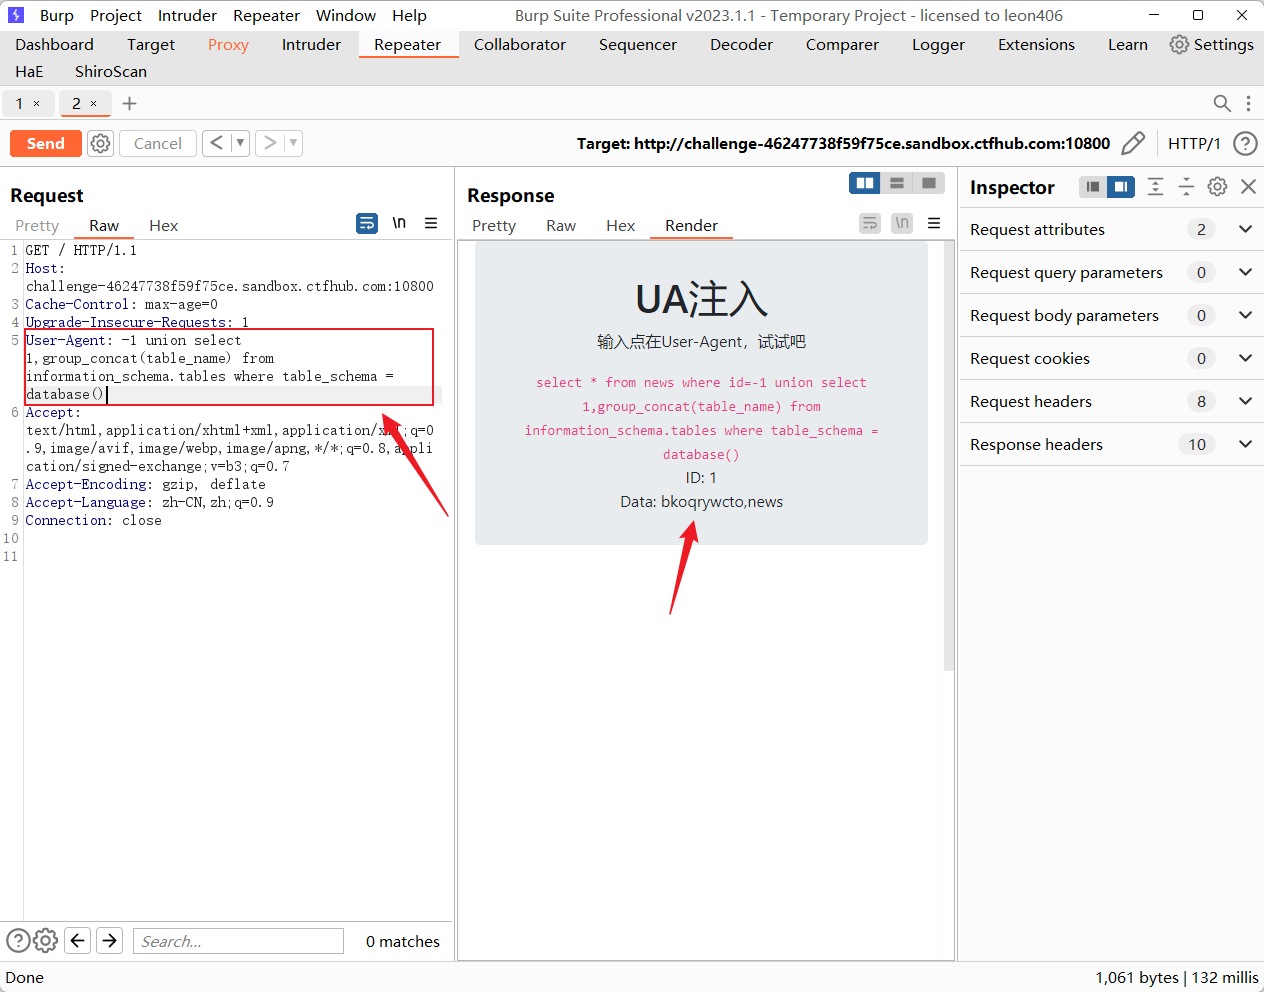The image size is (1264, 992).
Task: Open the Sequencer tab
Action: 638,44
